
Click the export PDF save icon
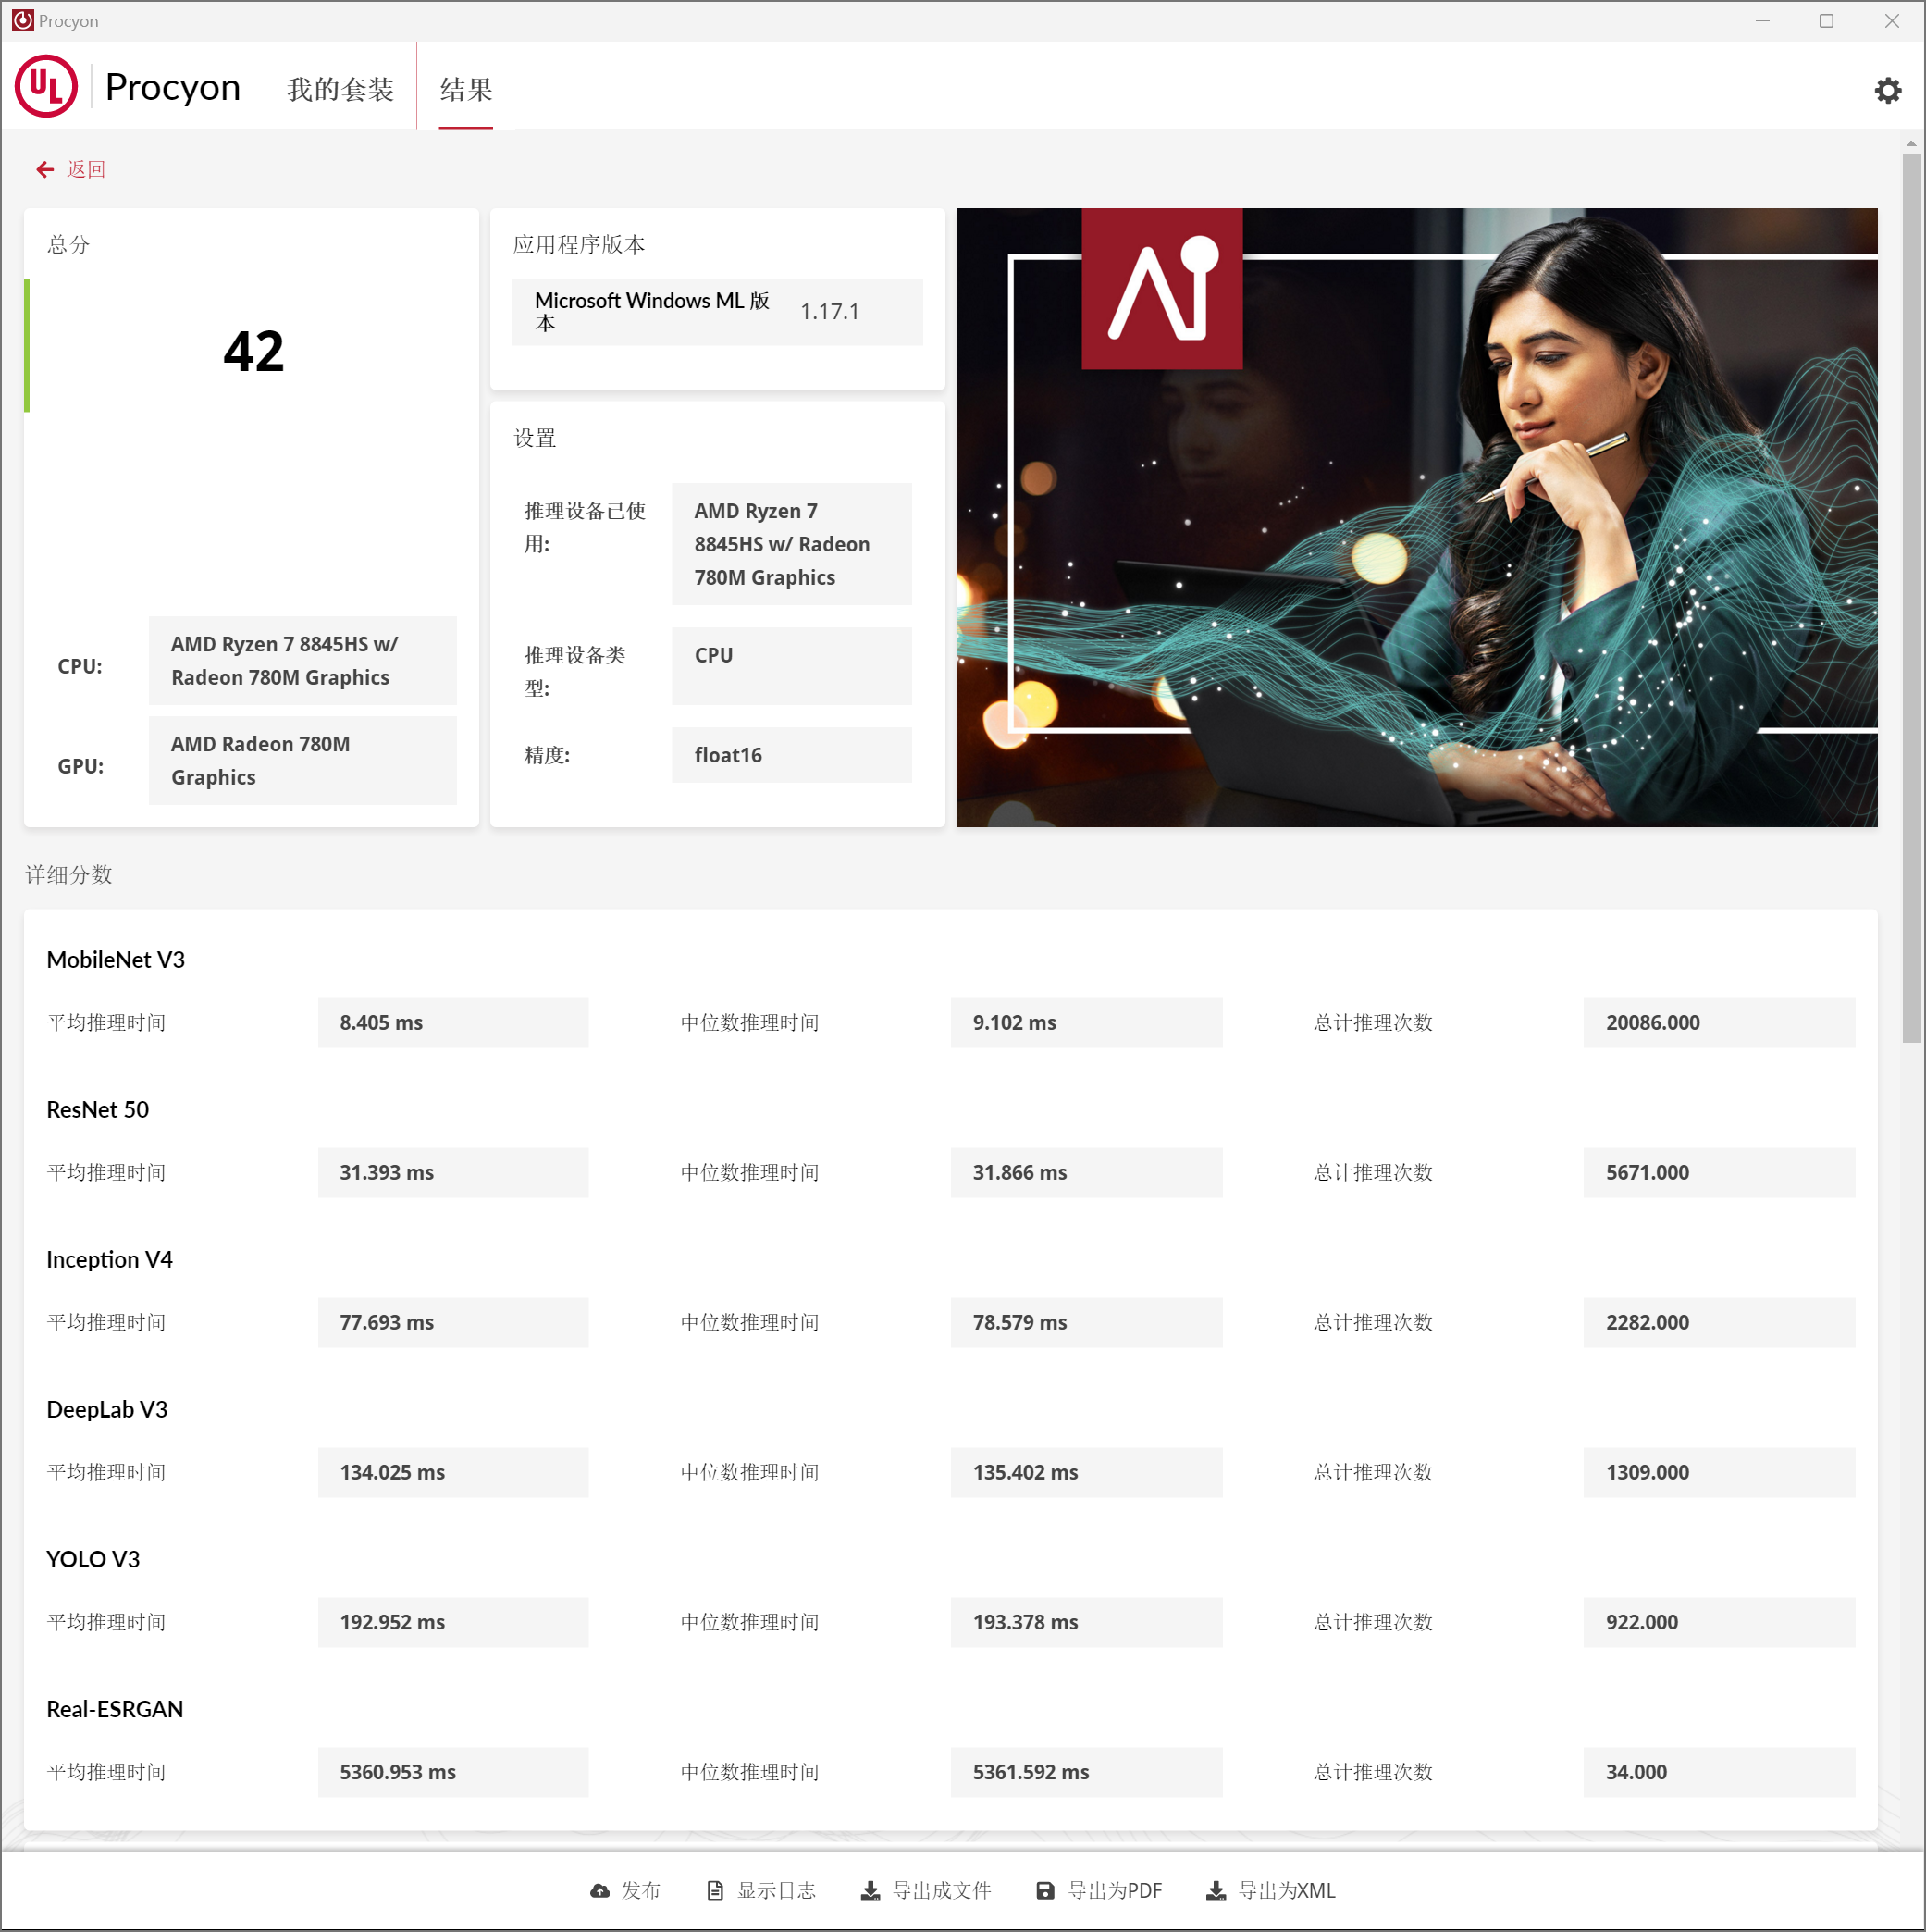point(1045,1890)
